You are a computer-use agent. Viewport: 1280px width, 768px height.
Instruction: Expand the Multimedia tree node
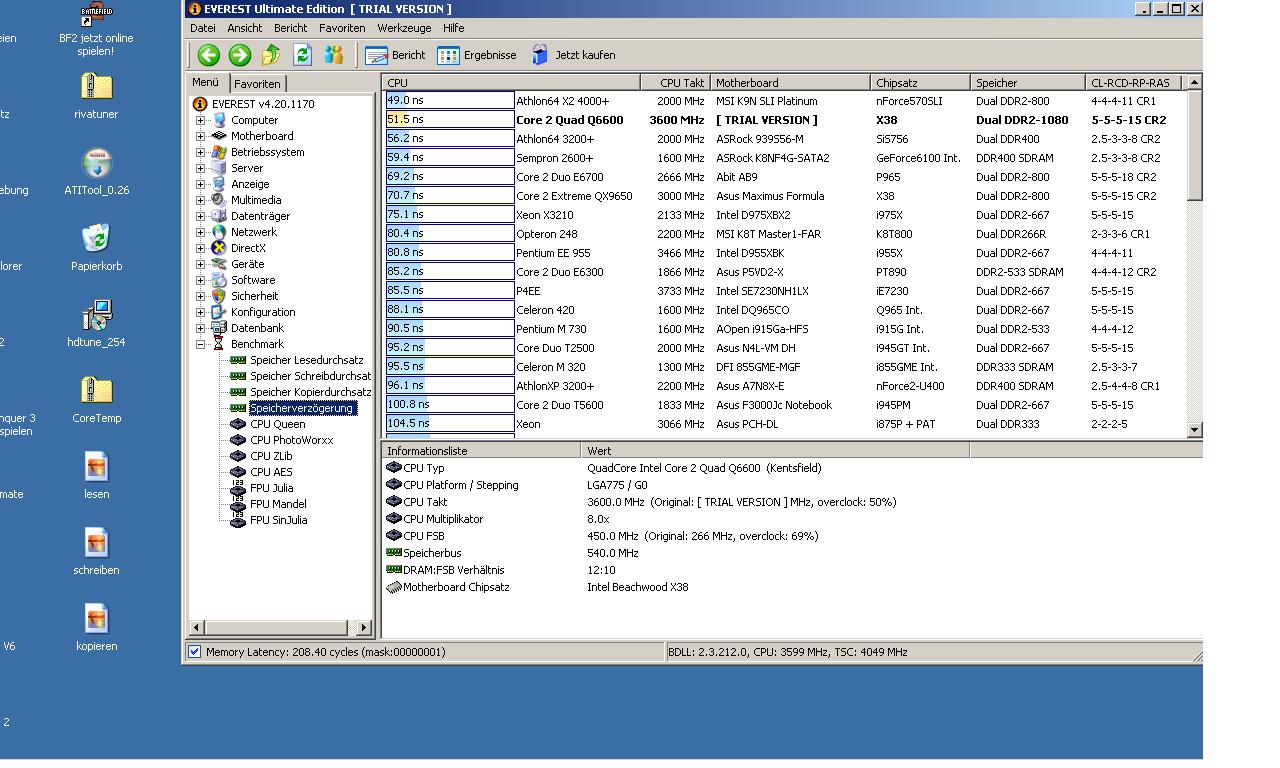[x=200, y=200]
